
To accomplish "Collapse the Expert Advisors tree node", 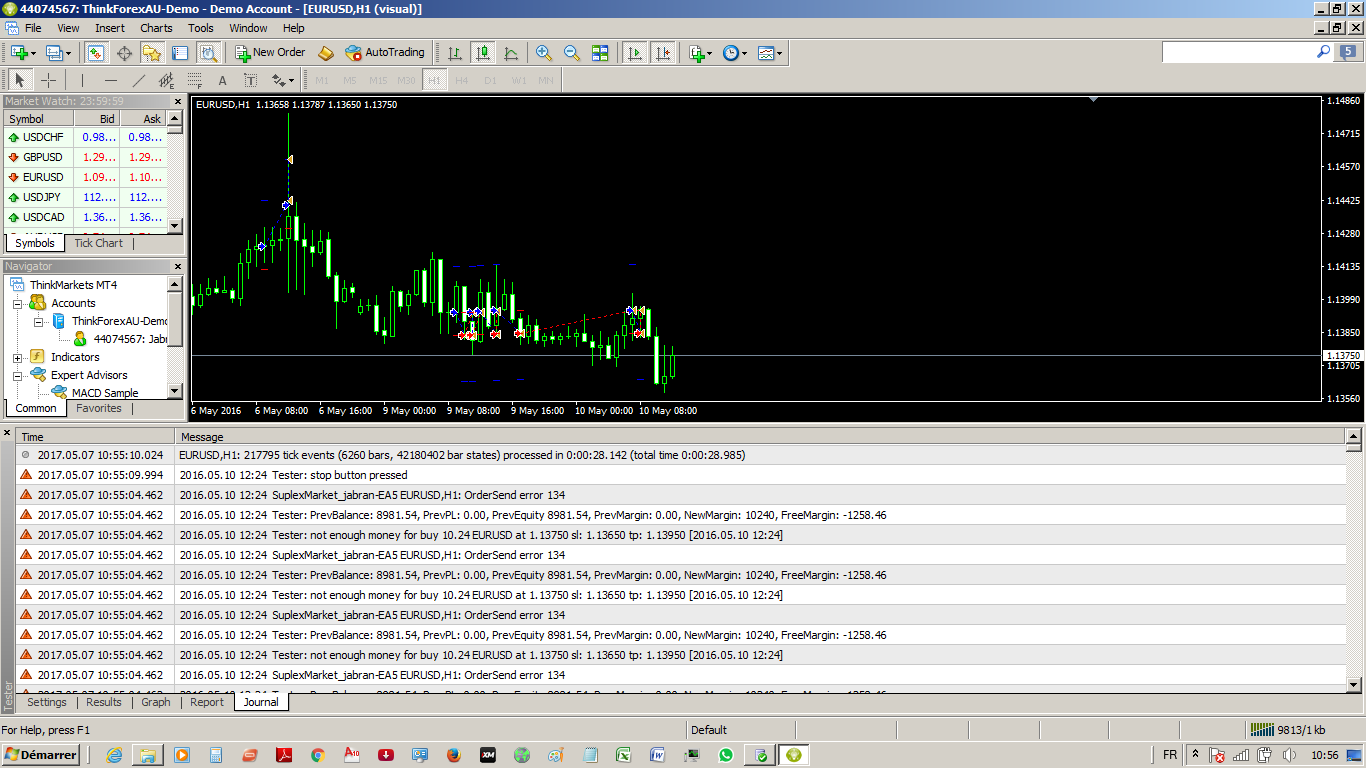I will [18, 375].
